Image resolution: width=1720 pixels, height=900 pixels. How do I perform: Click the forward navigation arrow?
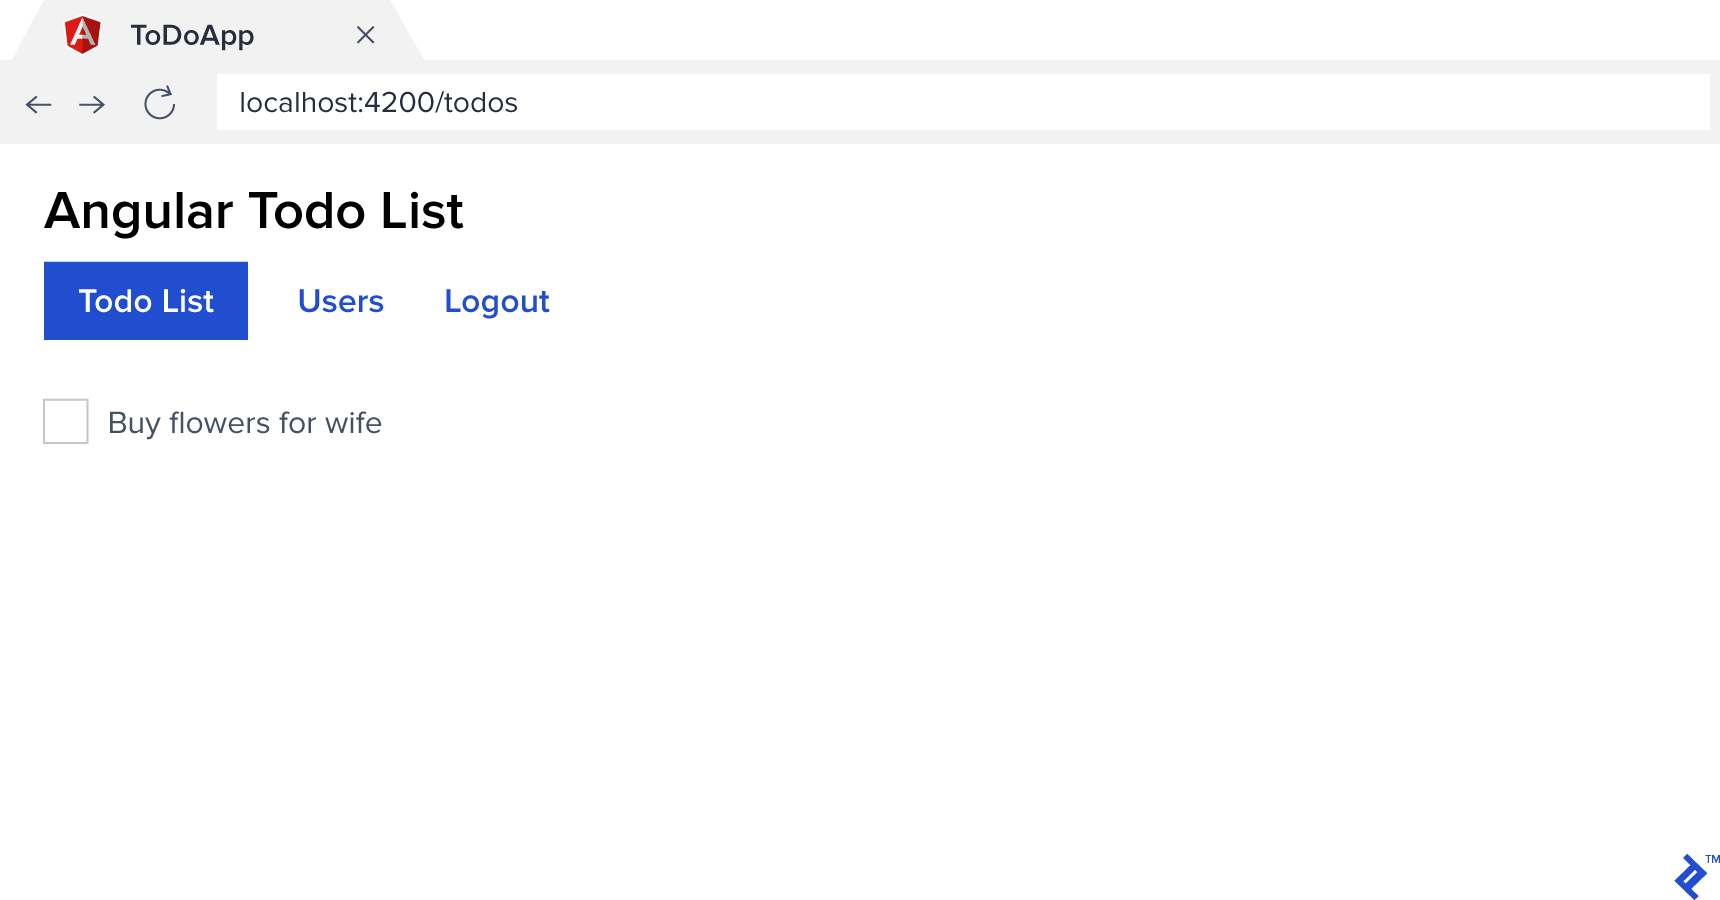tap(92, 103)
